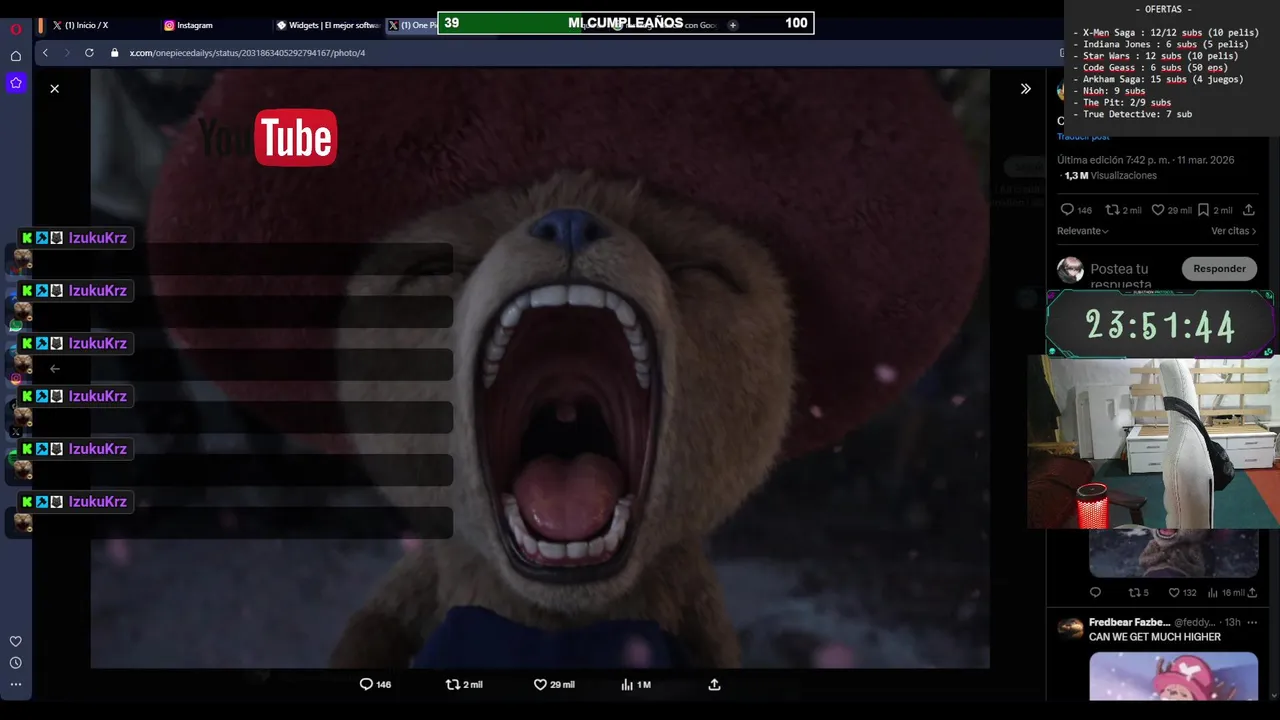The image size is (1280, 720).
Task: Open Opera sidebar three-dot more menu
Action: coord(16,685)
